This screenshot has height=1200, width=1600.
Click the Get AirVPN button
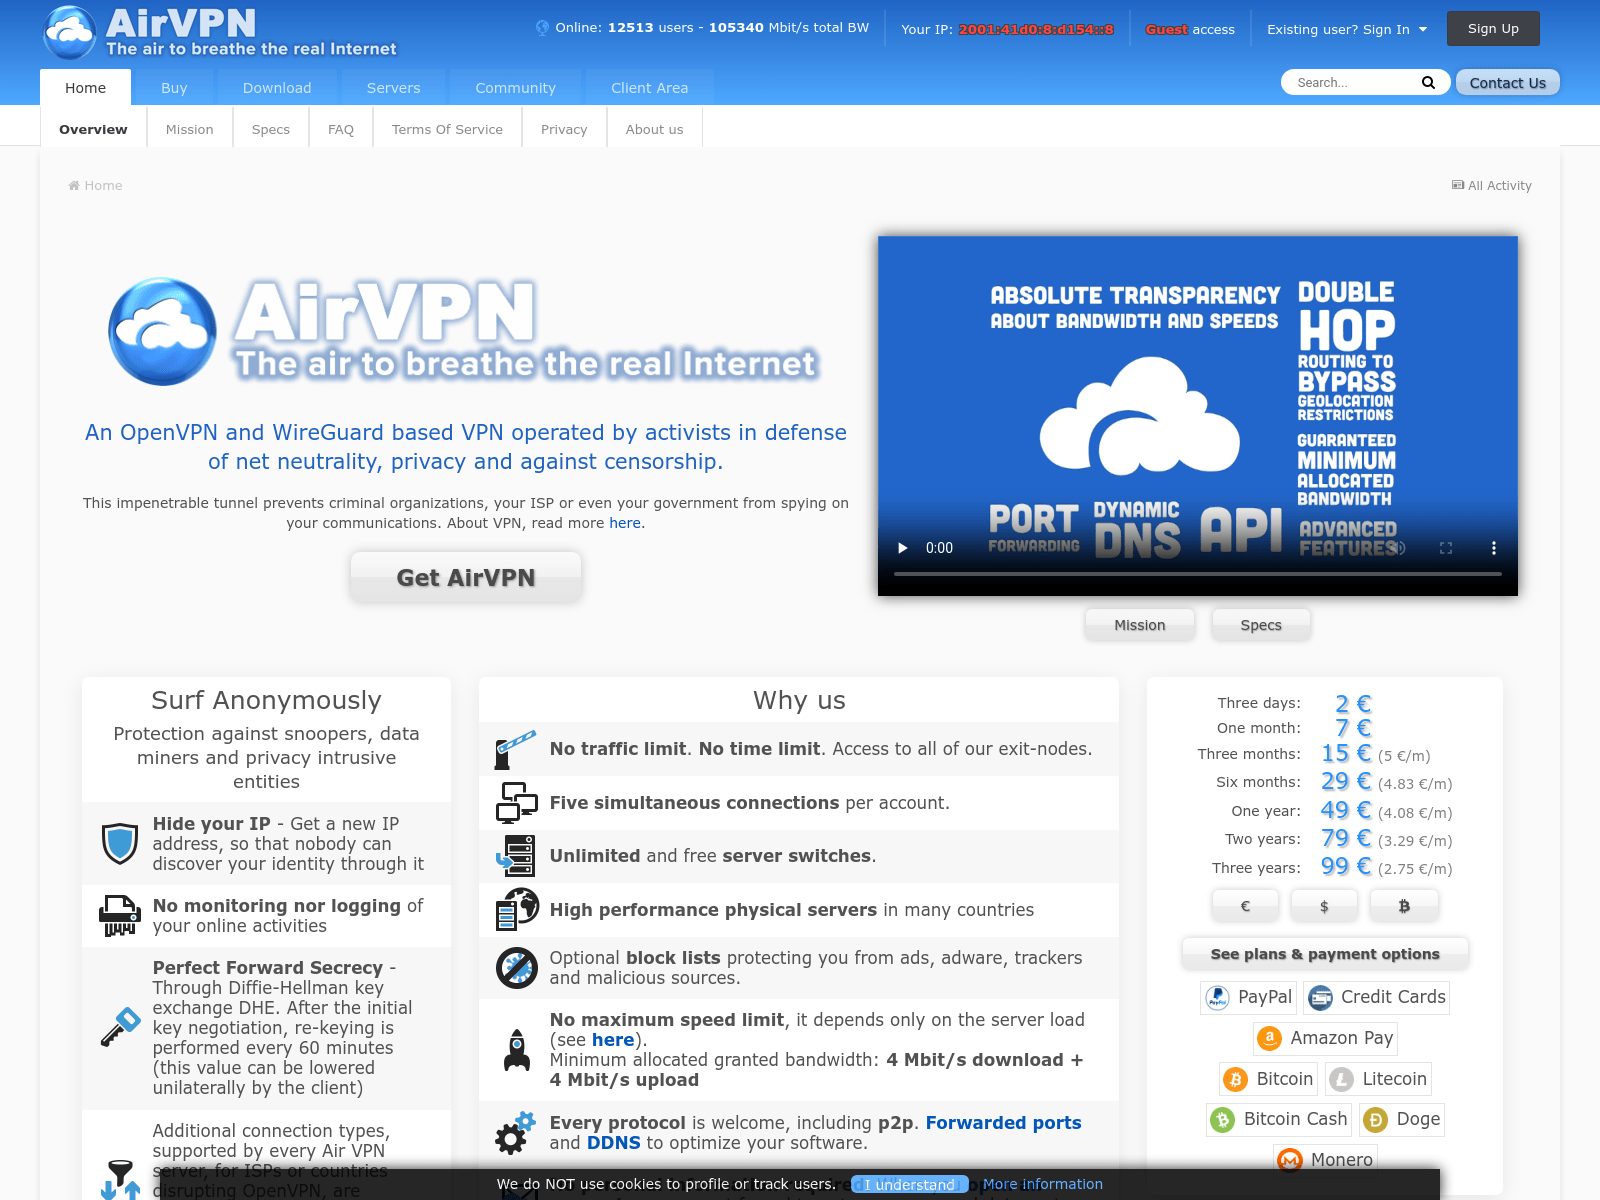point(466,577)
